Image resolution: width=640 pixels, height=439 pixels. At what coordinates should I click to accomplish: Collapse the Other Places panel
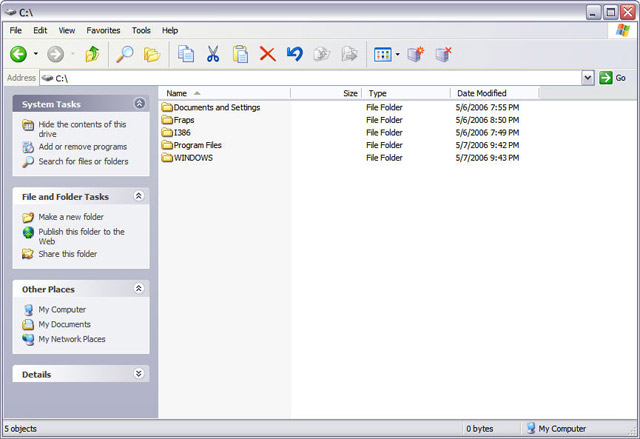(x=139, y=288)
